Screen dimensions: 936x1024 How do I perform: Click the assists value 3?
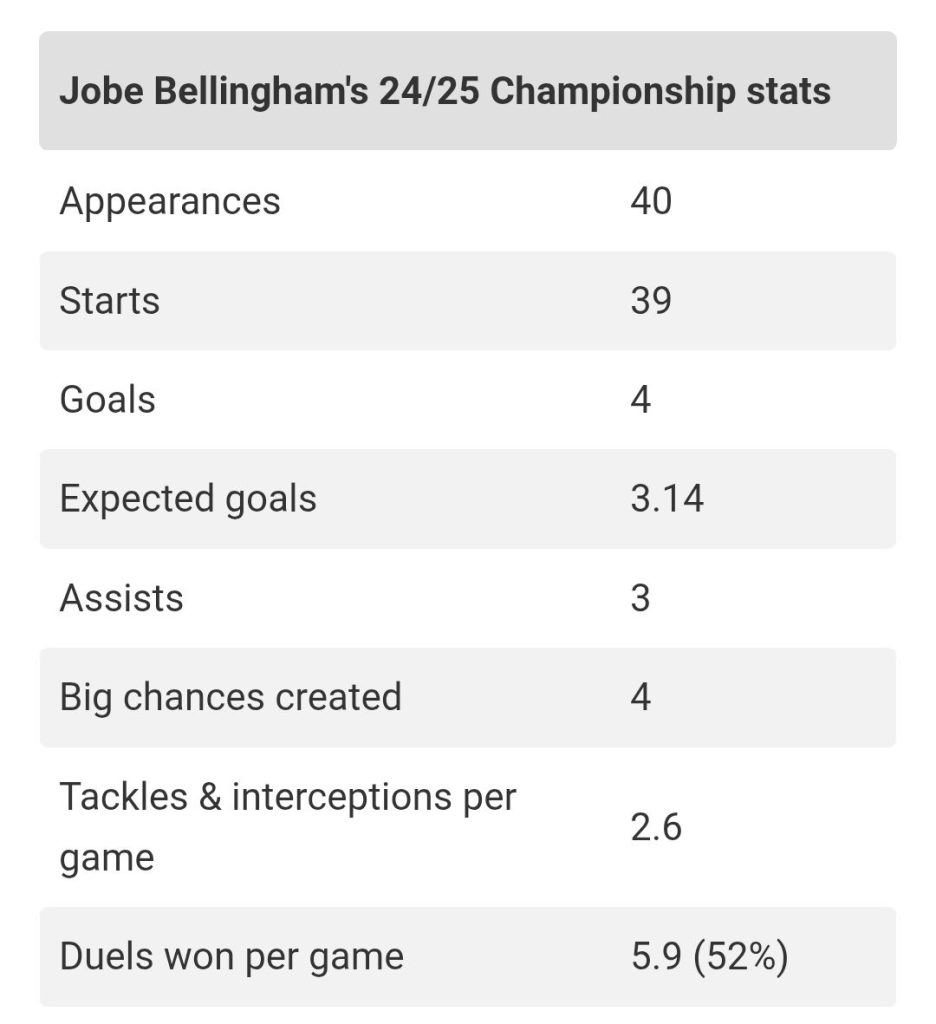tap(641, 598)
